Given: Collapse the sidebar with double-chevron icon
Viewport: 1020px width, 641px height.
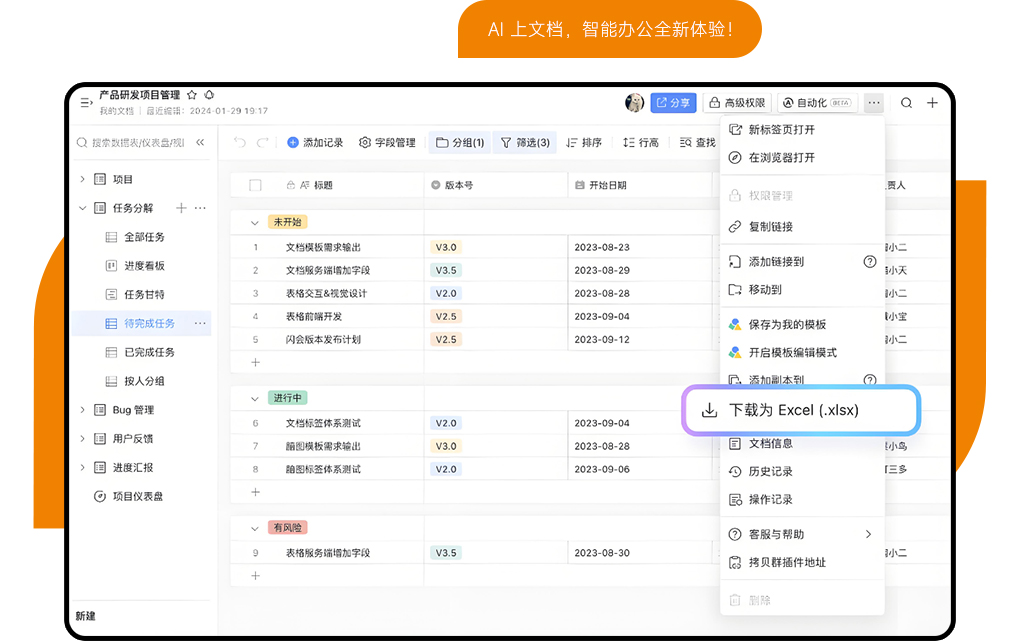Looking at the screenshot, I should 200,143.
